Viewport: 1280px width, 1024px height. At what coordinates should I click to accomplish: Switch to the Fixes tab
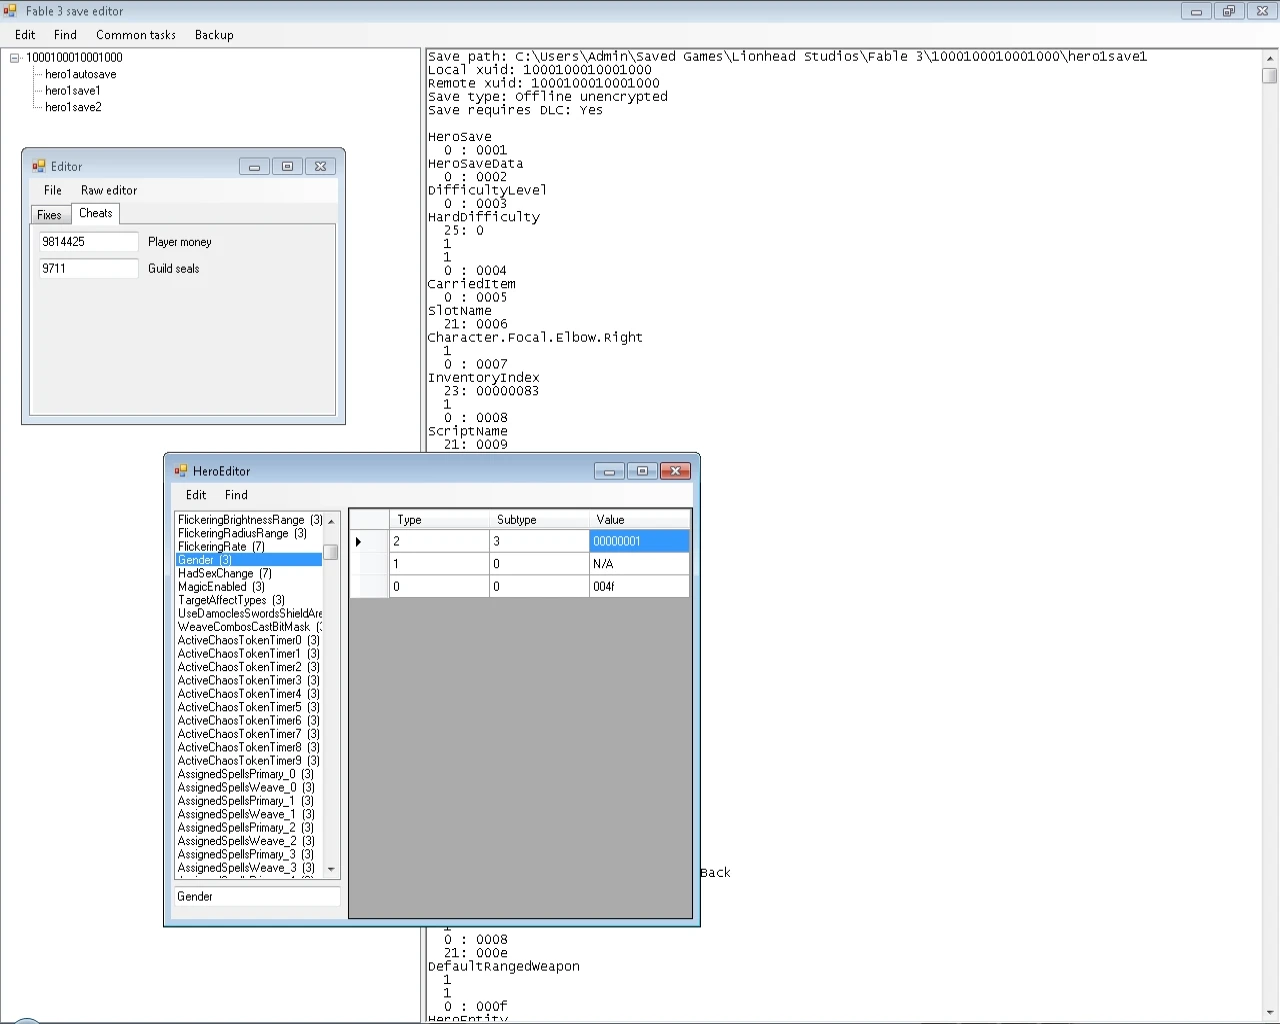[x=49, y=215]
